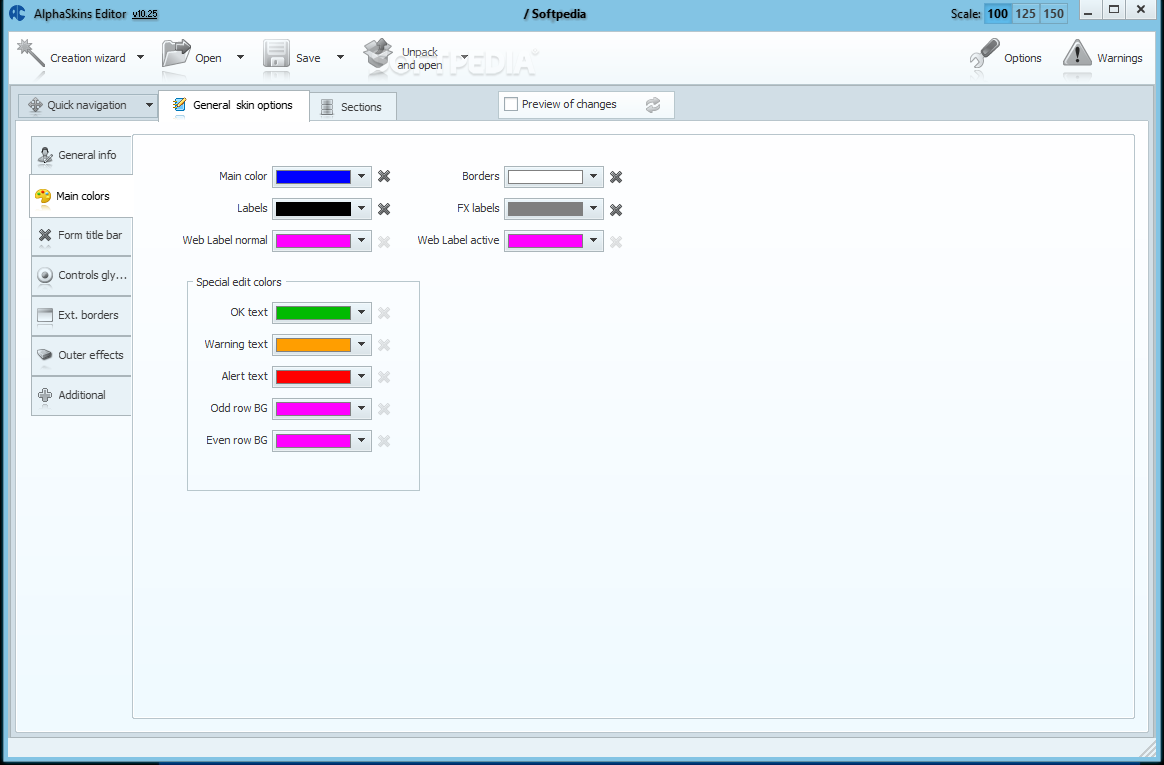Click the black Labels color swatch
This screenshot has height=765, width=1164.
tap(313, 209)
